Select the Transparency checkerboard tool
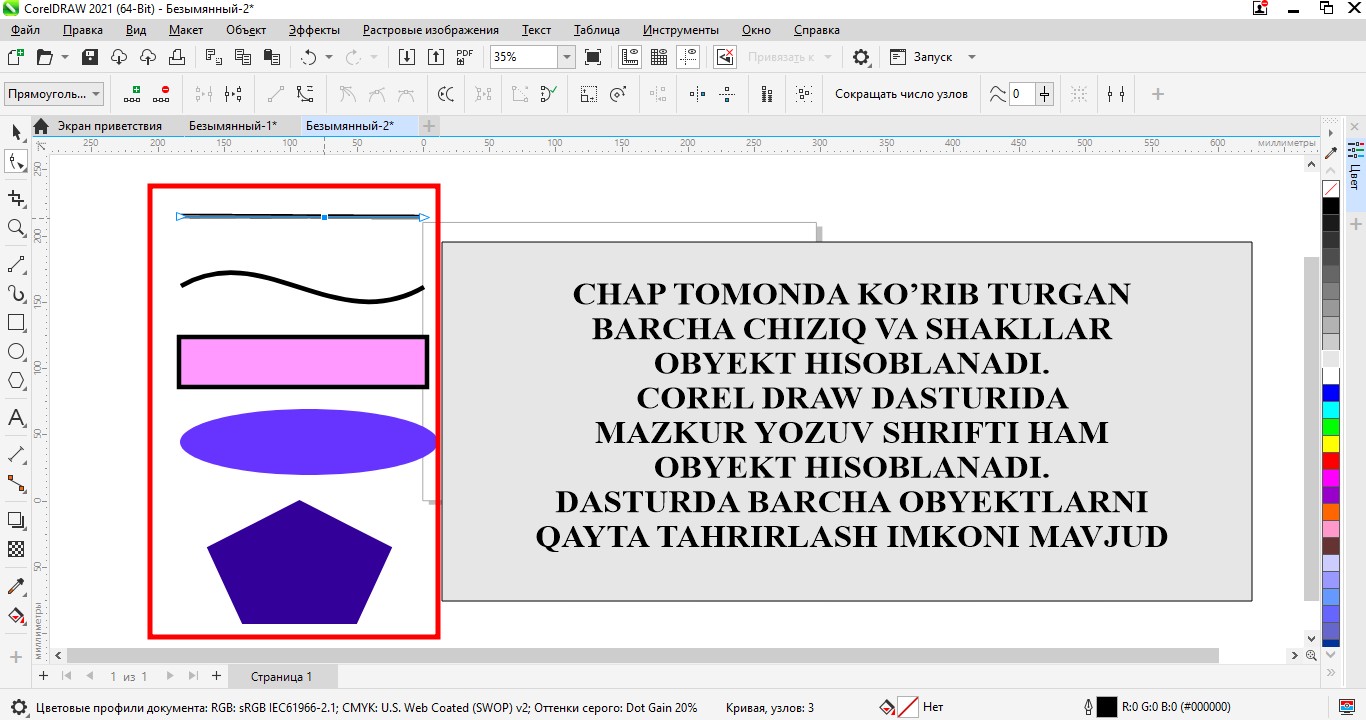The image size is (1366, 720). (x=16, y=549)
